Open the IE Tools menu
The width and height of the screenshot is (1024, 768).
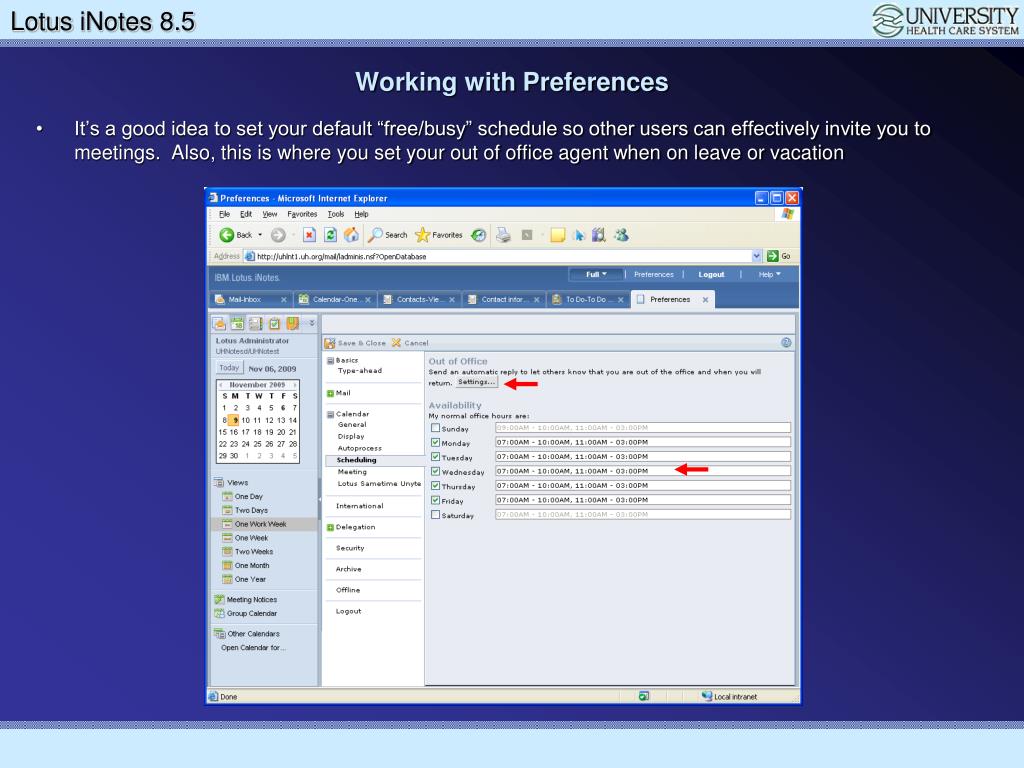[336, 214]
